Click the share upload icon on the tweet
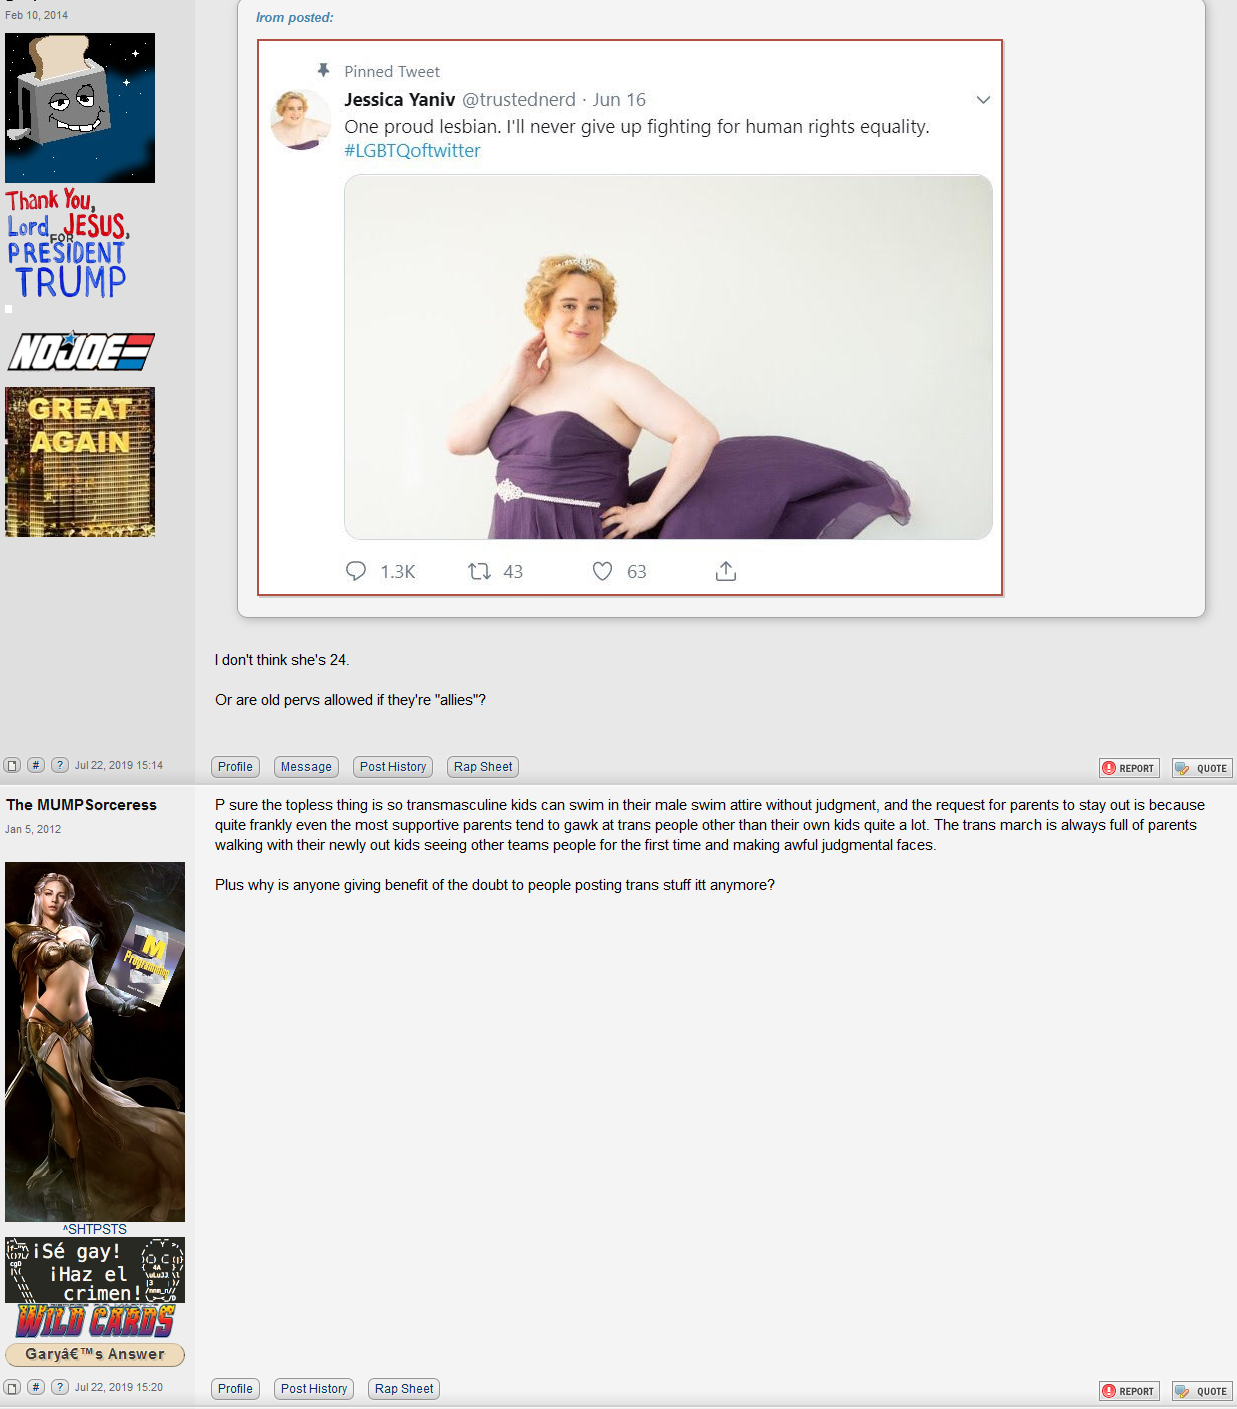 726,571
